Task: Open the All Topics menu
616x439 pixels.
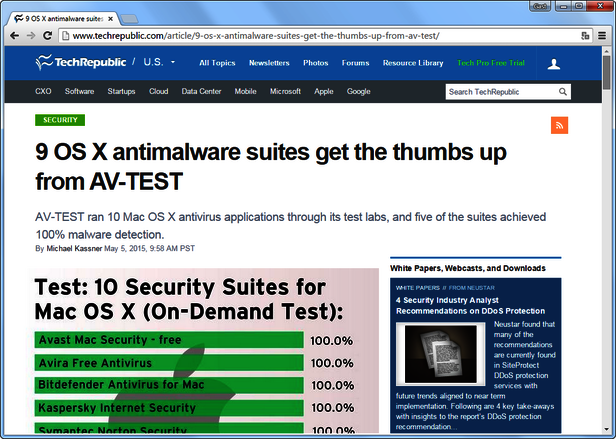Action: 217,63
